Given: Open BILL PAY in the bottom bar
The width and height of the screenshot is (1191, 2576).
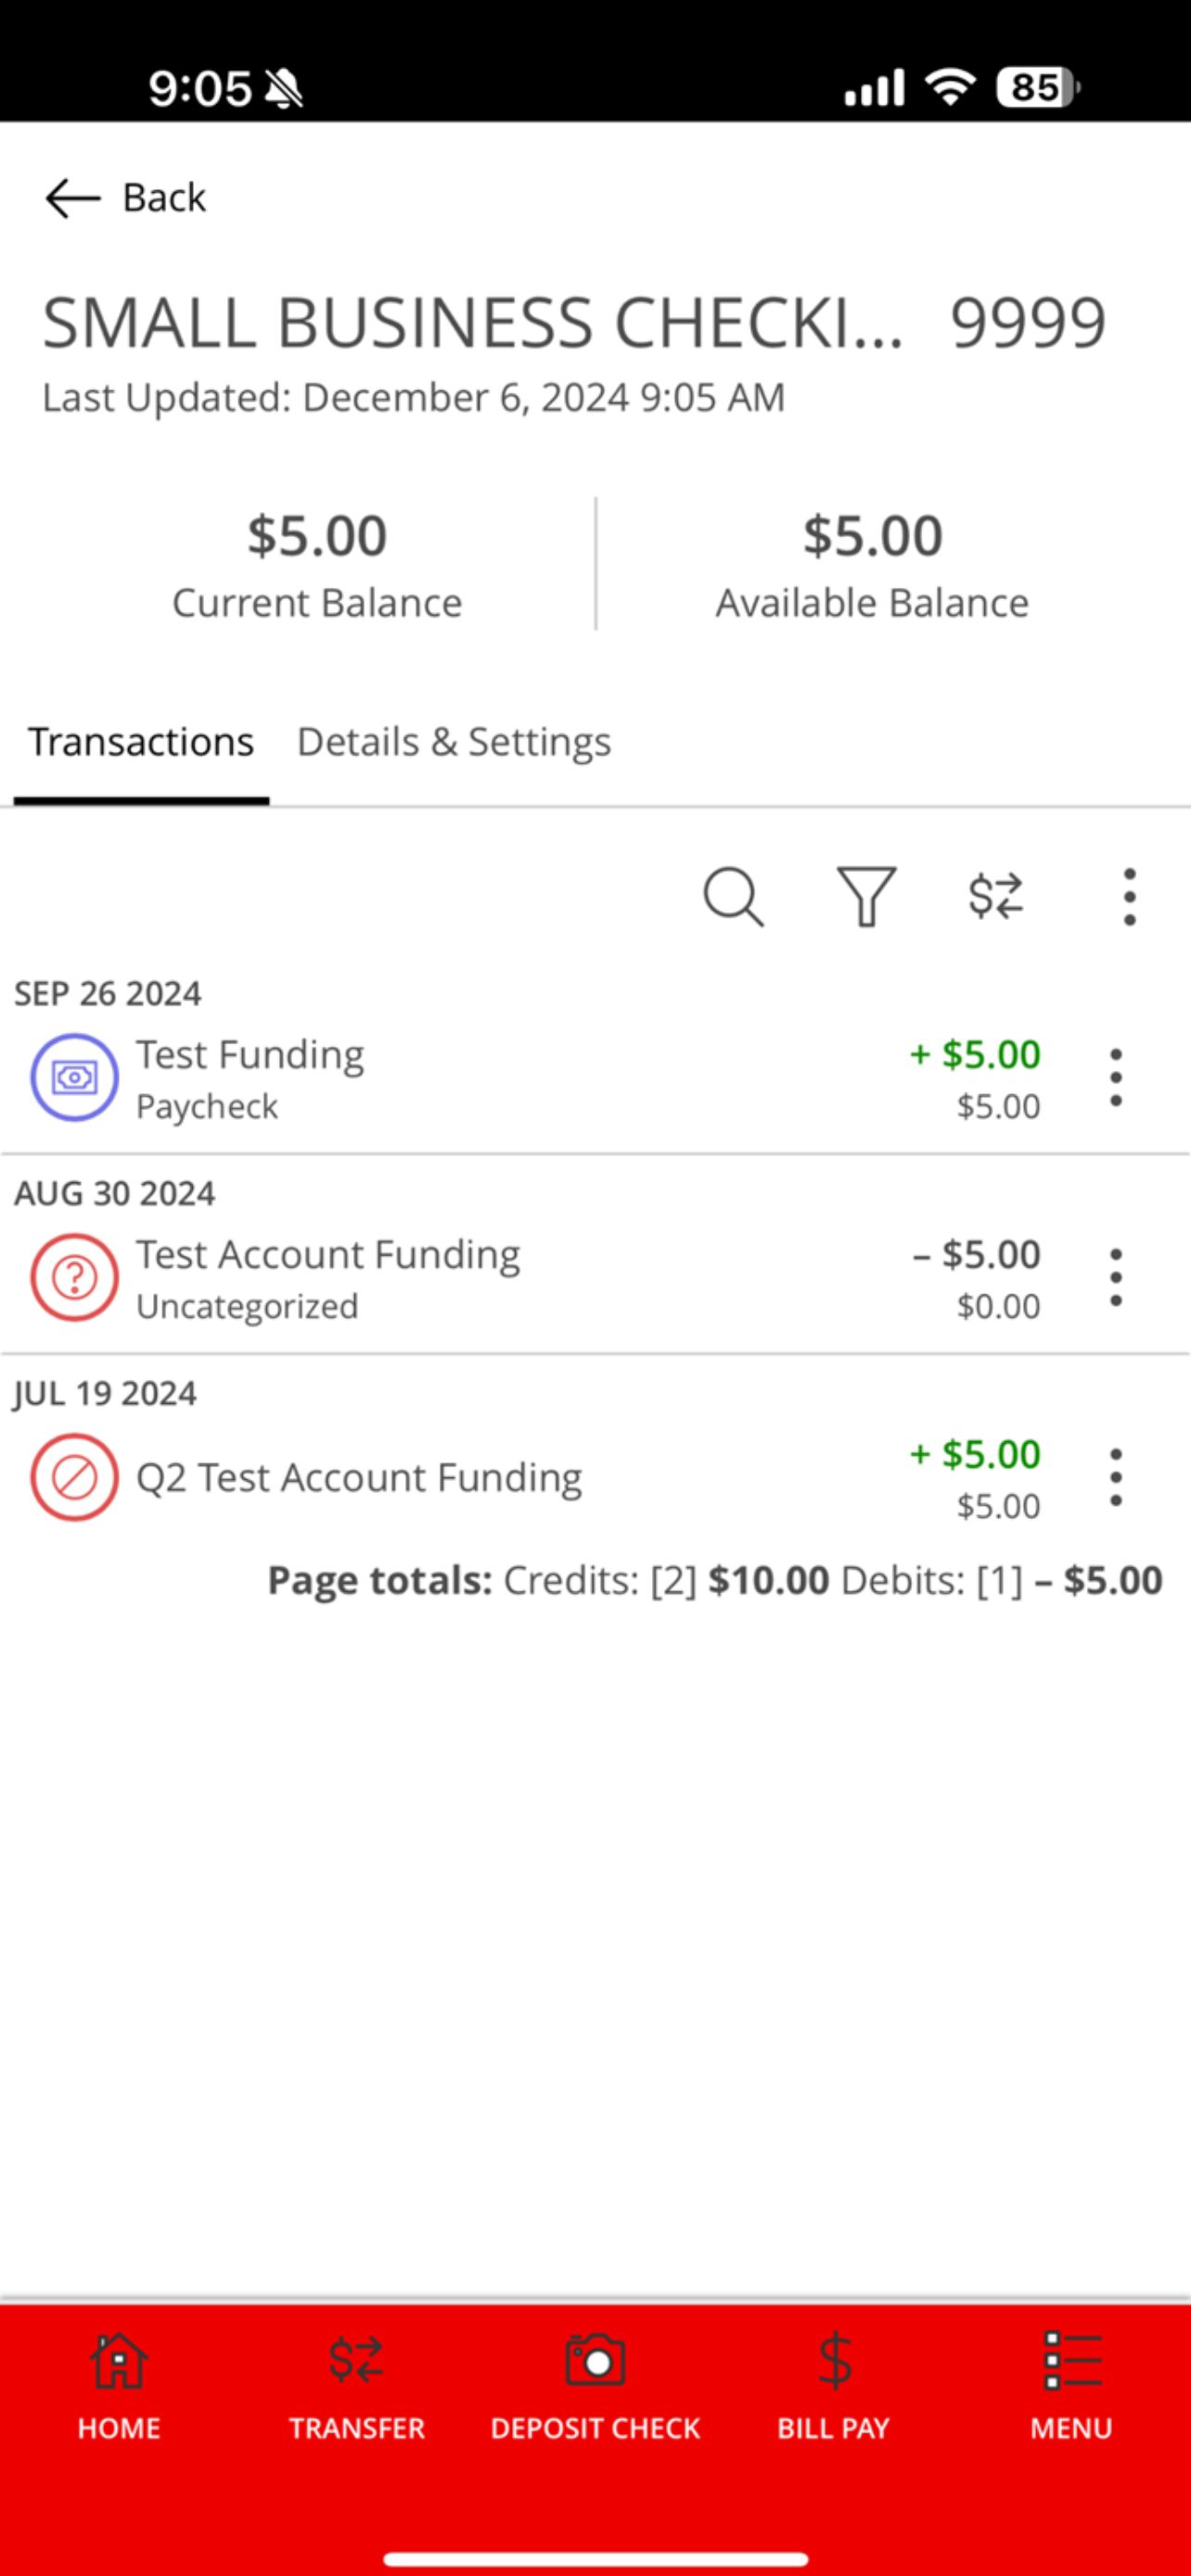Looking at the screenshot, I should coord(834,2388).
